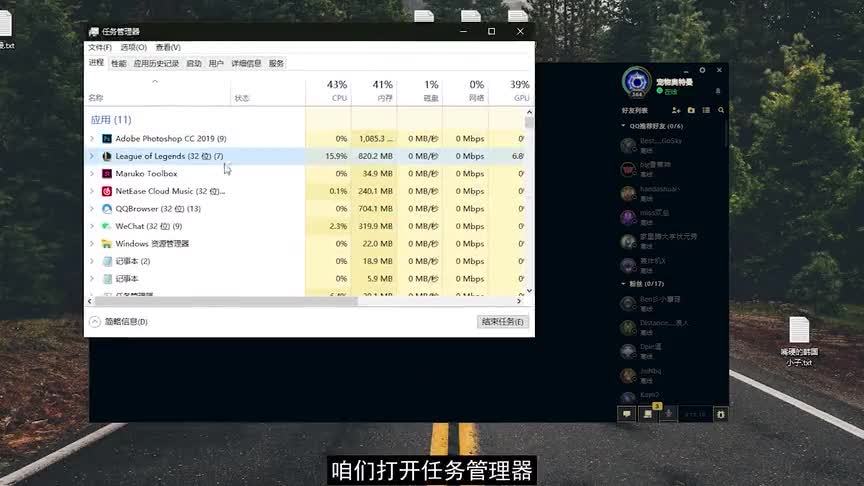Collapse the QQ推荐好友 friend group

(623, 126)
